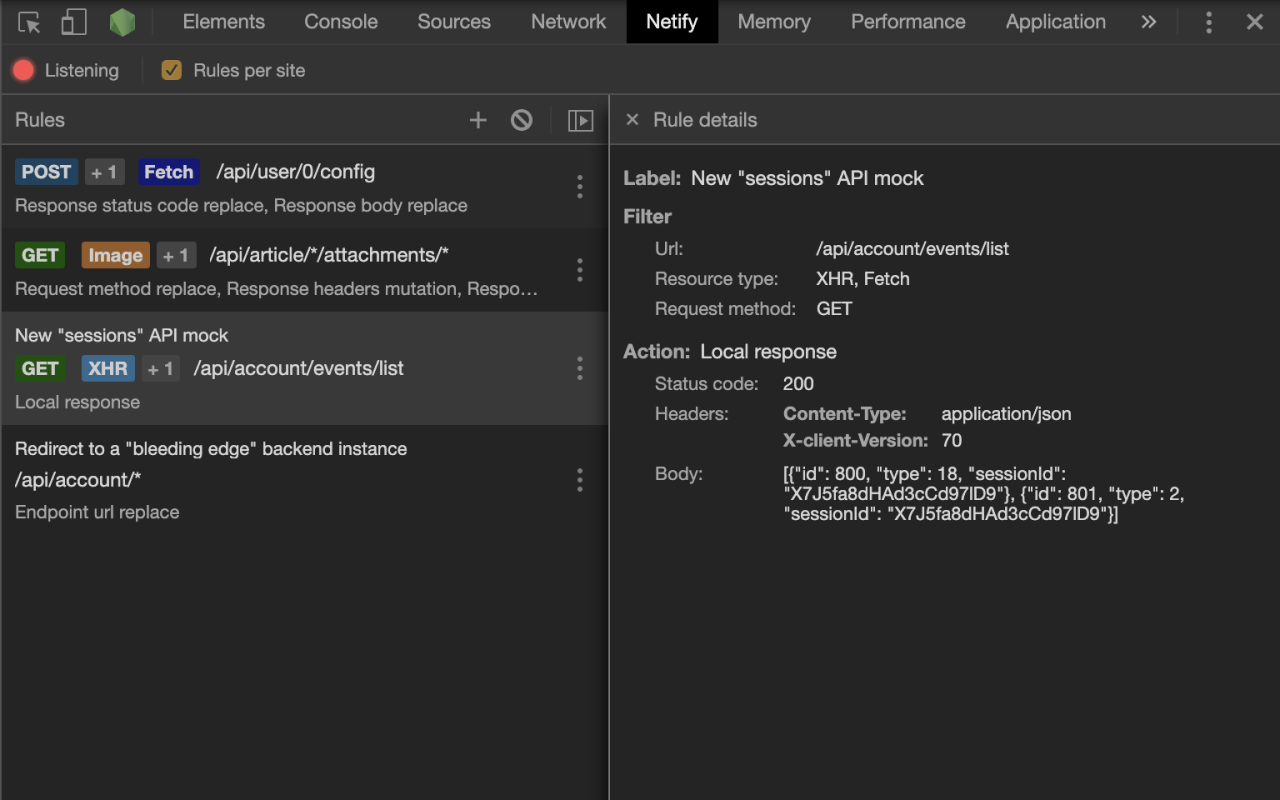Click the application/json header value
Viewport: 1280px width, 800px height.
(x=1006, y=414)
